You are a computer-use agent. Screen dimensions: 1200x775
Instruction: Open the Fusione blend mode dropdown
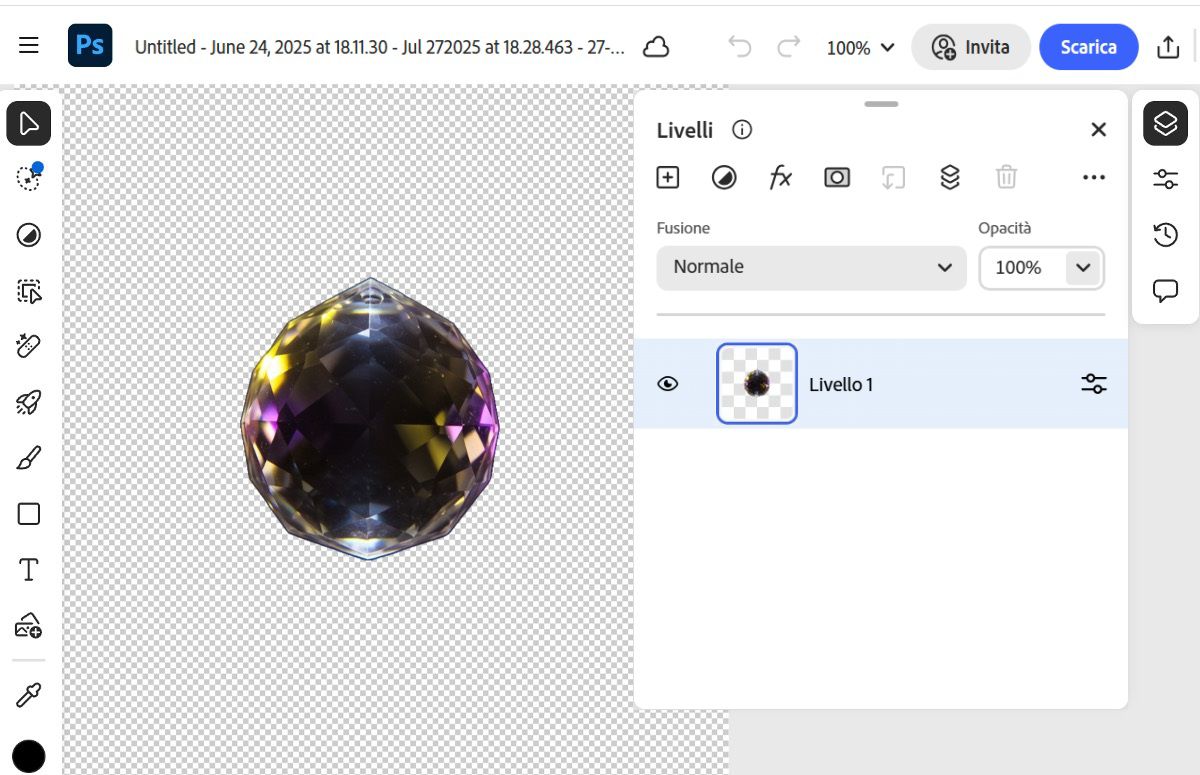pyautogui.click(x=810, y=267)
